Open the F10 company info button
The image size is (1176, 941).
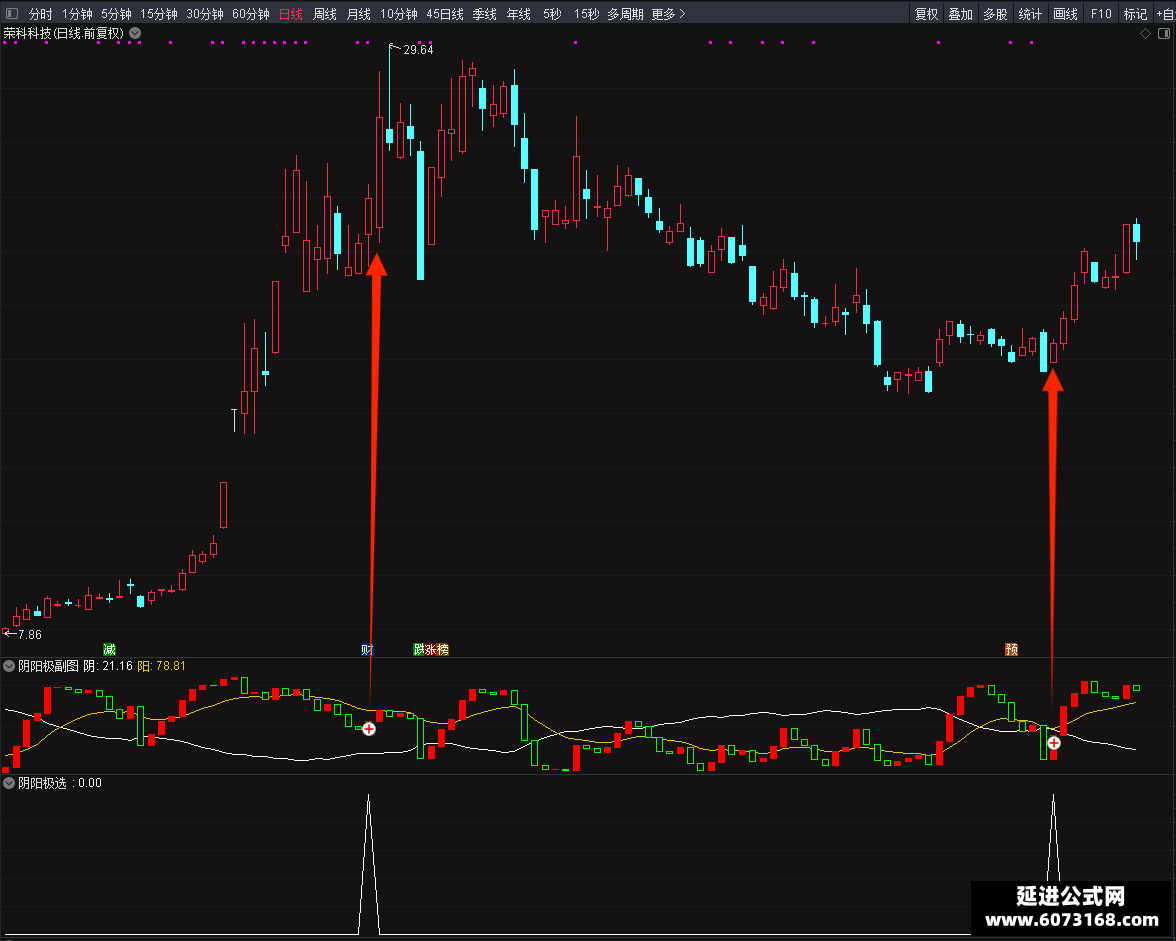1101,13
